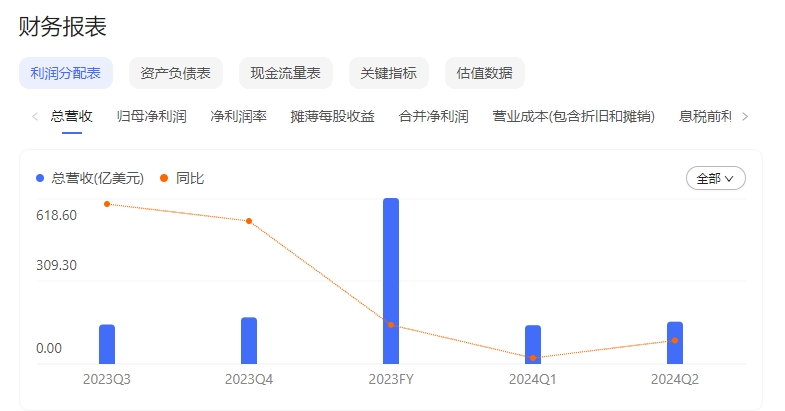785x411 pixels.
Task: Toggle the 总营收(亿美元) blue legend series
Action: coord(90,178)
